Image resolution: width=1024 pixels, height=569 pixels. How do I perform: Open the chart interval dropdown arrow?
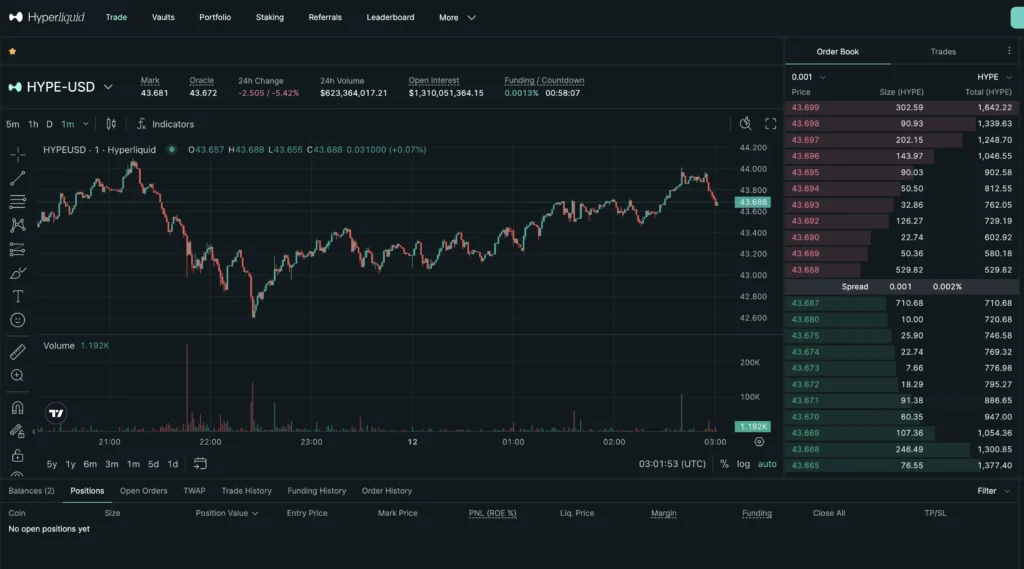pyautogui.click(x=86, y=124)
